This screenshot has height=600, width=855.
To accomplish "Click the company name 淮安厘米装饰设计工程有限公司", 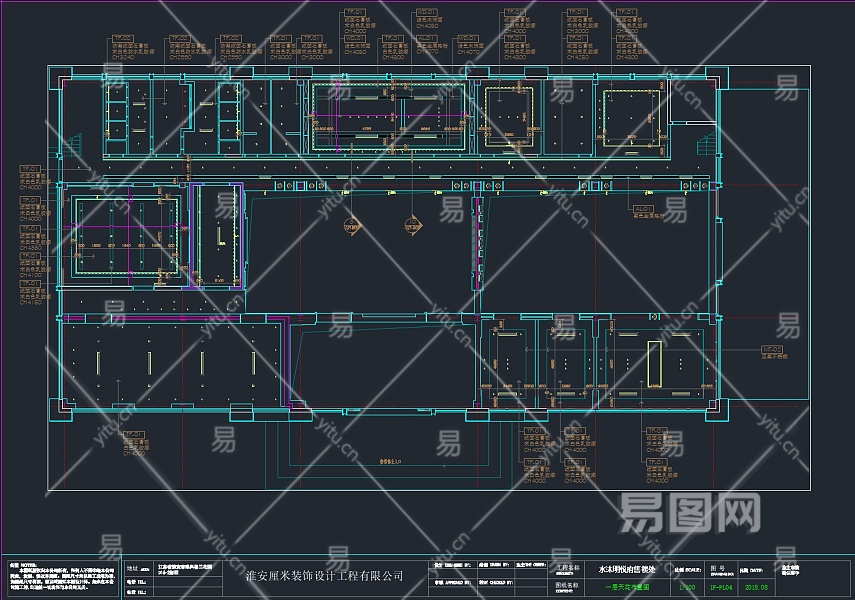I will pyautogui.click(x=325, y=576).
